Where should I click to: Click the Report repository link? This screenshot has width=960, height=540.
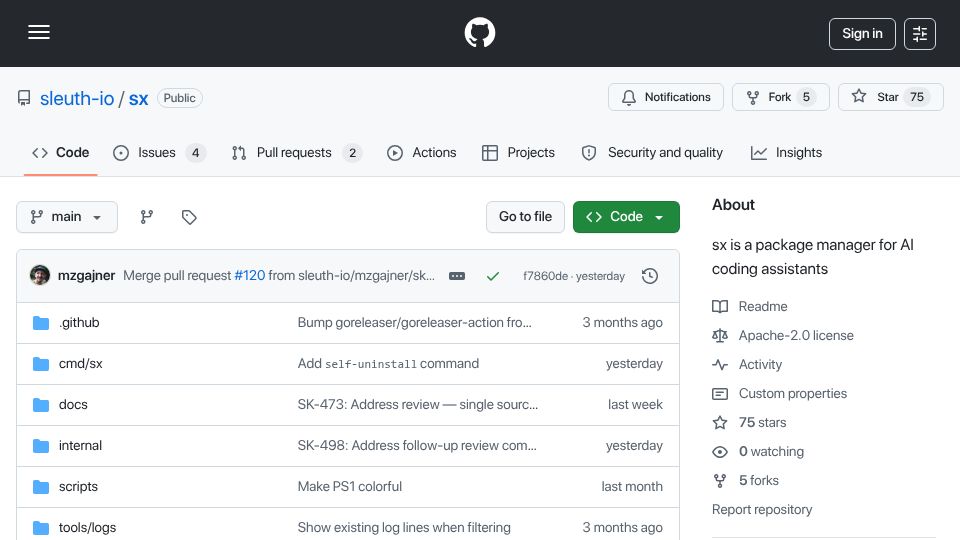point(762,509)
